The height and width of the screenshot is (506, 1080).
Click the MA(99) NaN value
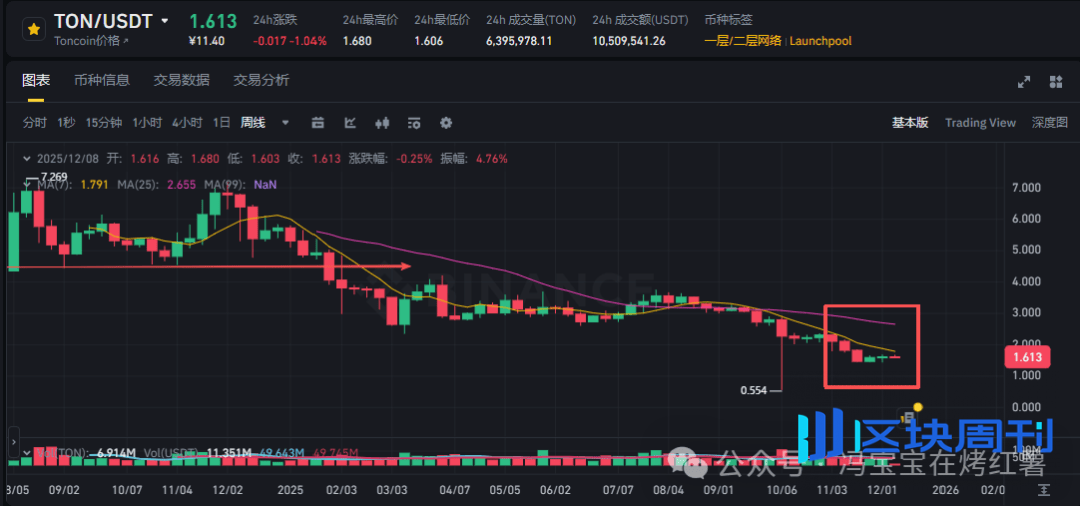[x=264, y=185]
